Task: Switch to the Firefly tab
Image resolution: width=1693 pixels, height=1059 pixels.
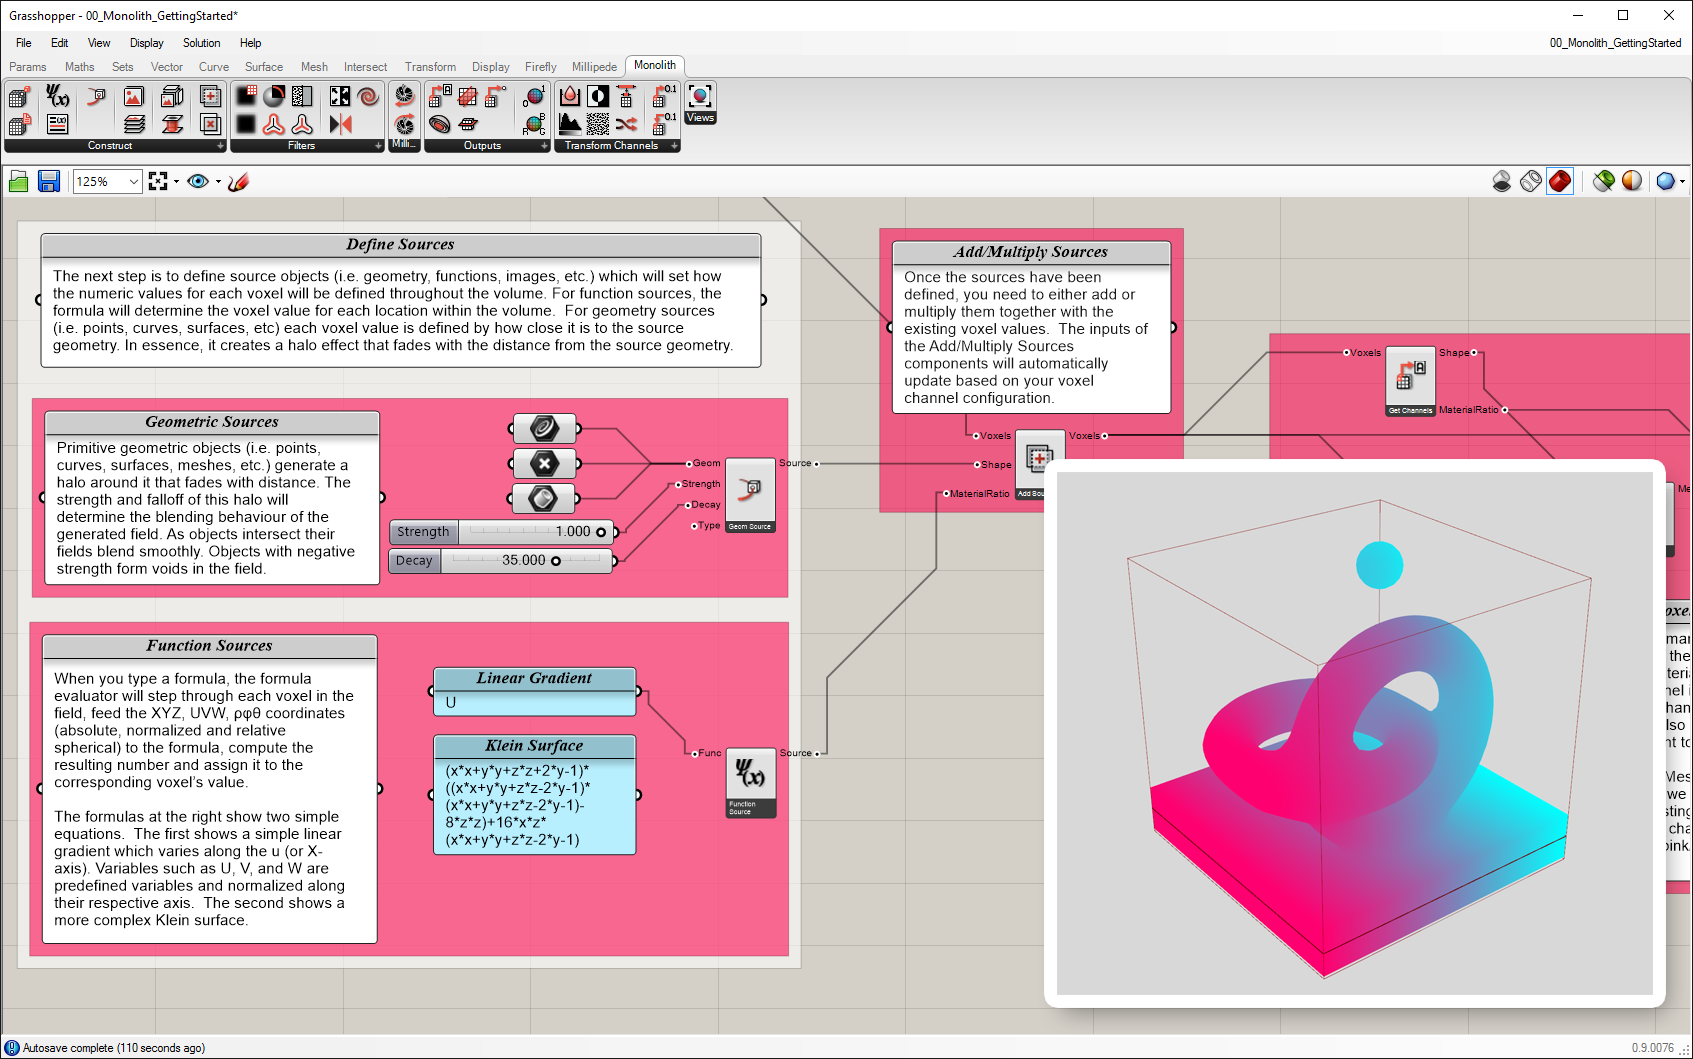Action: pyautogui.click(x=540, y=67)
